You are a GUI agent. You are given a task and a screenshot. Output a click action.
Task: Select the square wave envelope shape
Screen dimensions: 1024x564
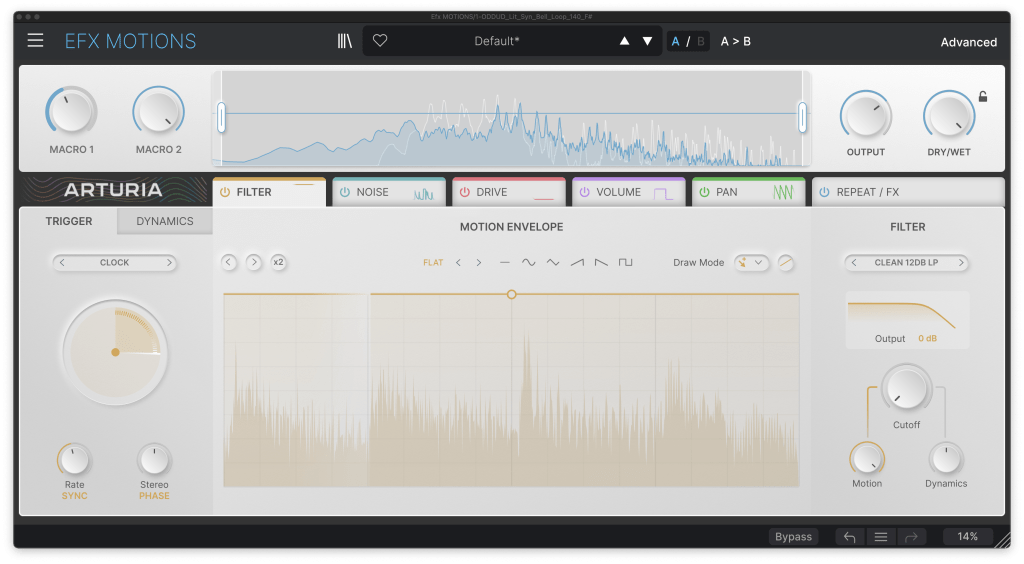click(x=625, y=263)
